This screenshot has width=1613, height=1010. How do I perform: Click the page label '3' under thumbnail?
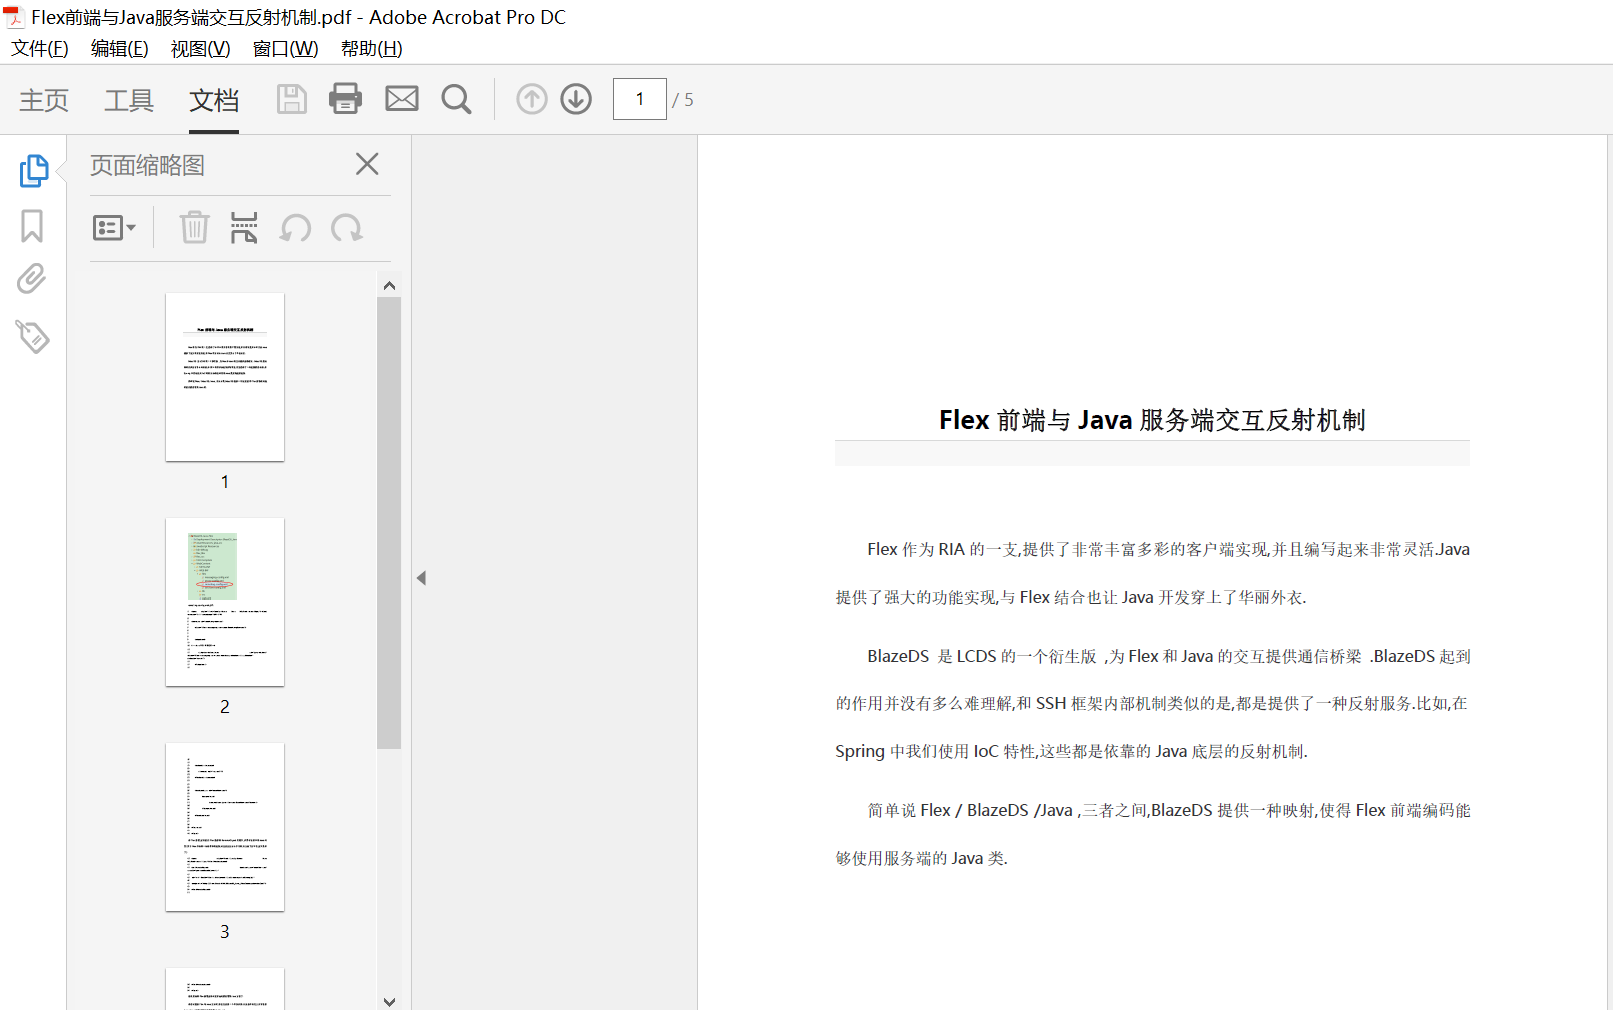click(225, 932)
